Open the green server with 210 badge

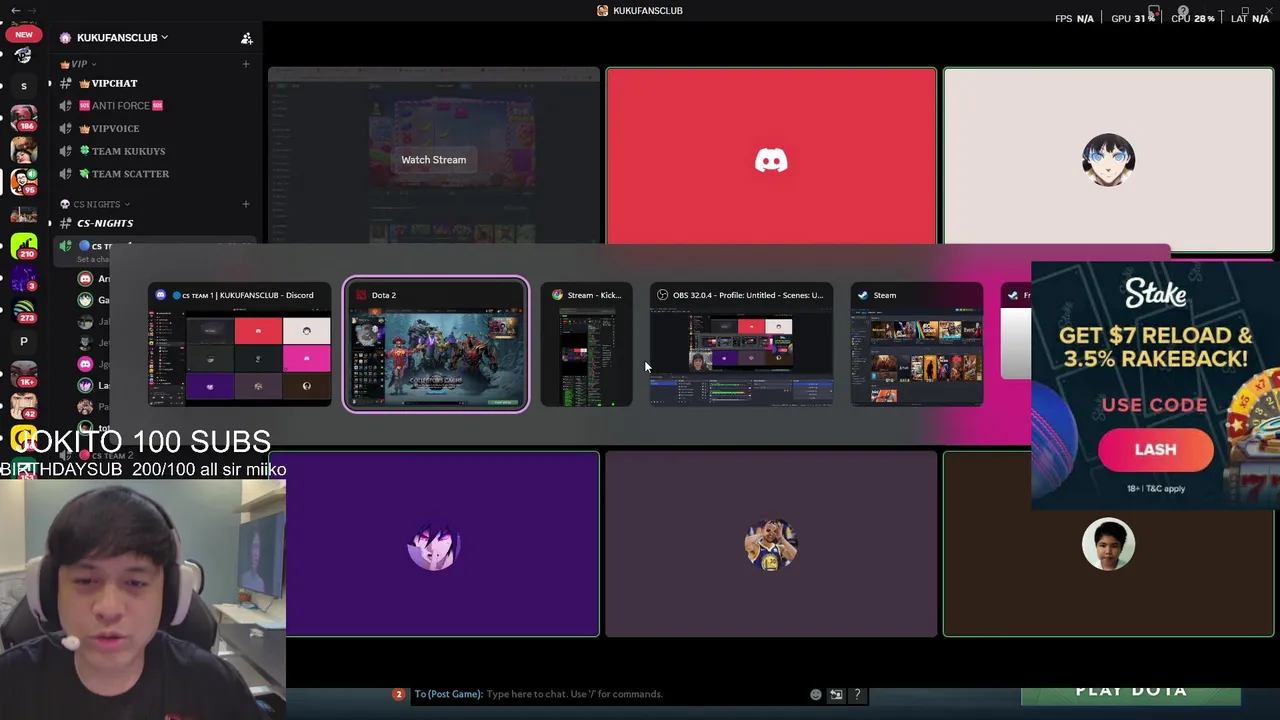coord(24,246)
